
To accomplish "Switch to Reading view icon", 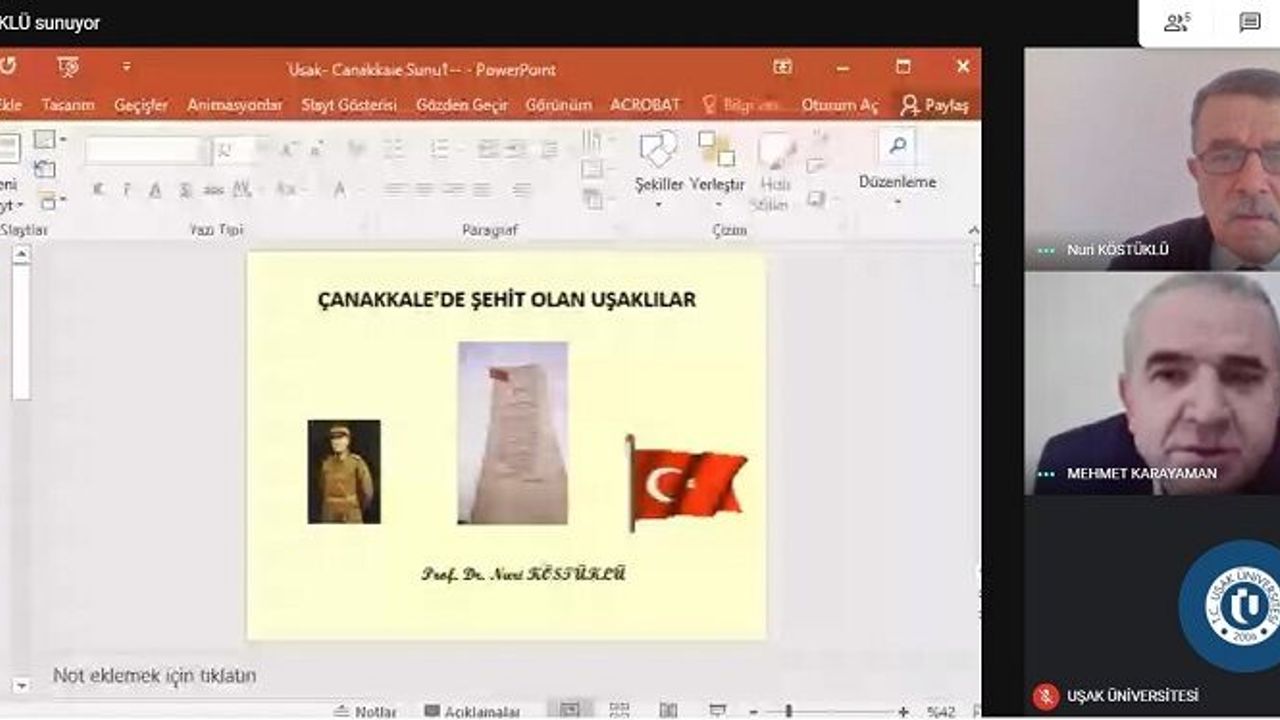I will pyautogui.click(x=667, y=710).
